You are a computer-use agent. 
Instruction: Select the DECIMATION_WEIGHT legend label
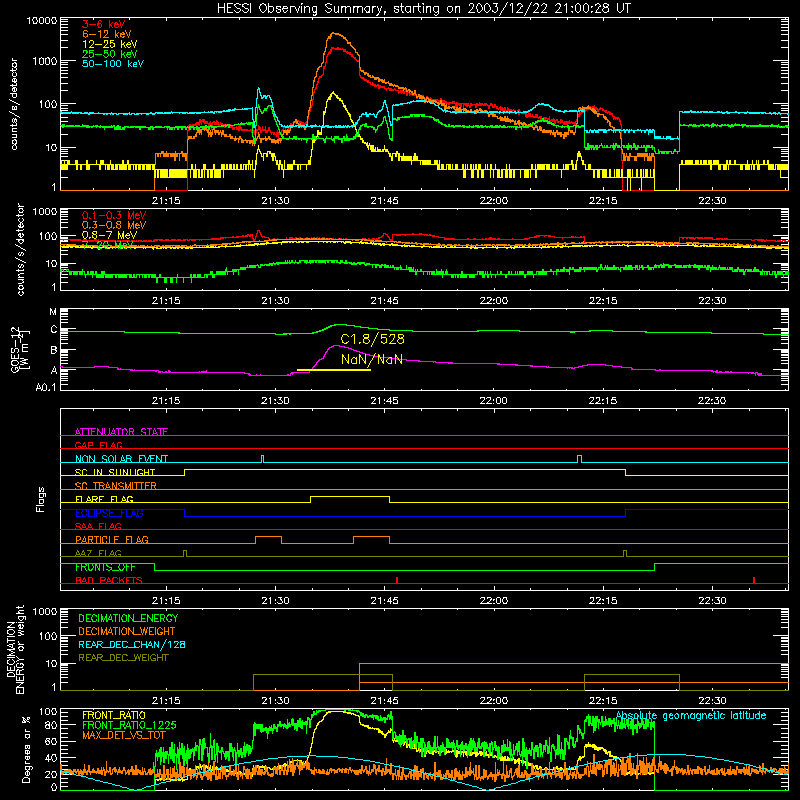(127, 631)
